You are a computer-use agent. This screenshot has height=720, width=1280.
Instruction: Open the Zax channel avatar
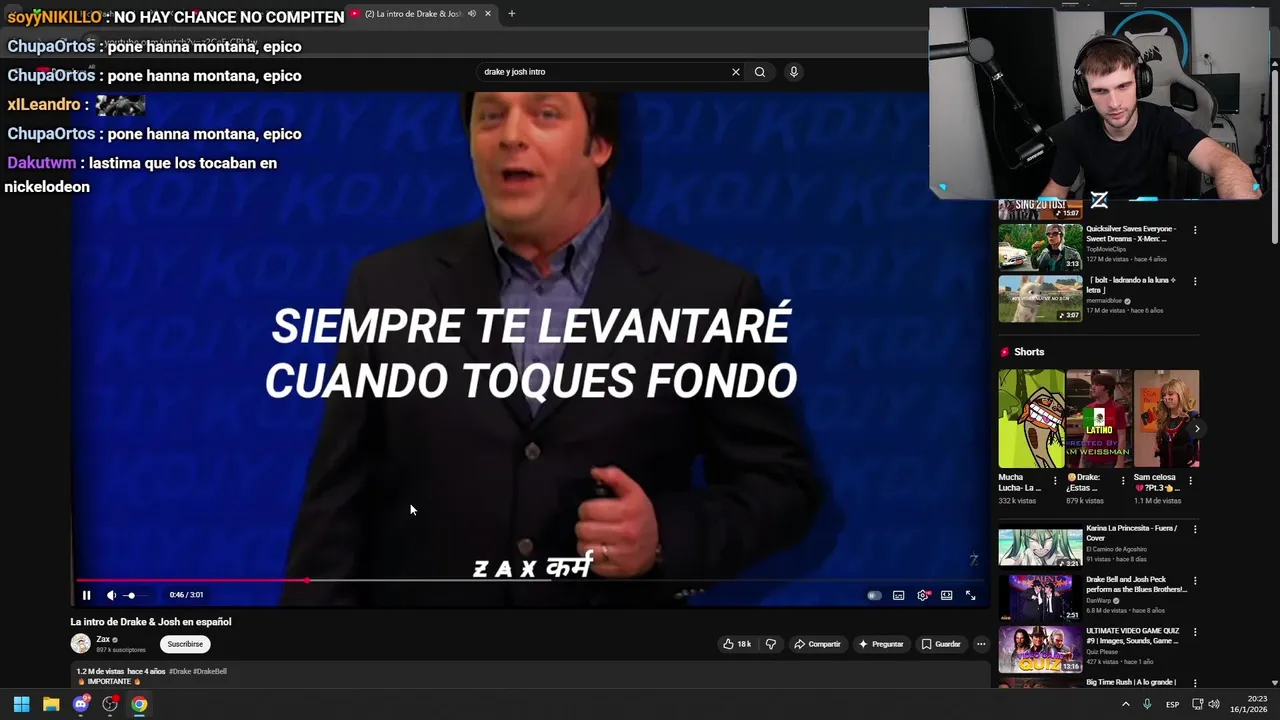point(80,643)
